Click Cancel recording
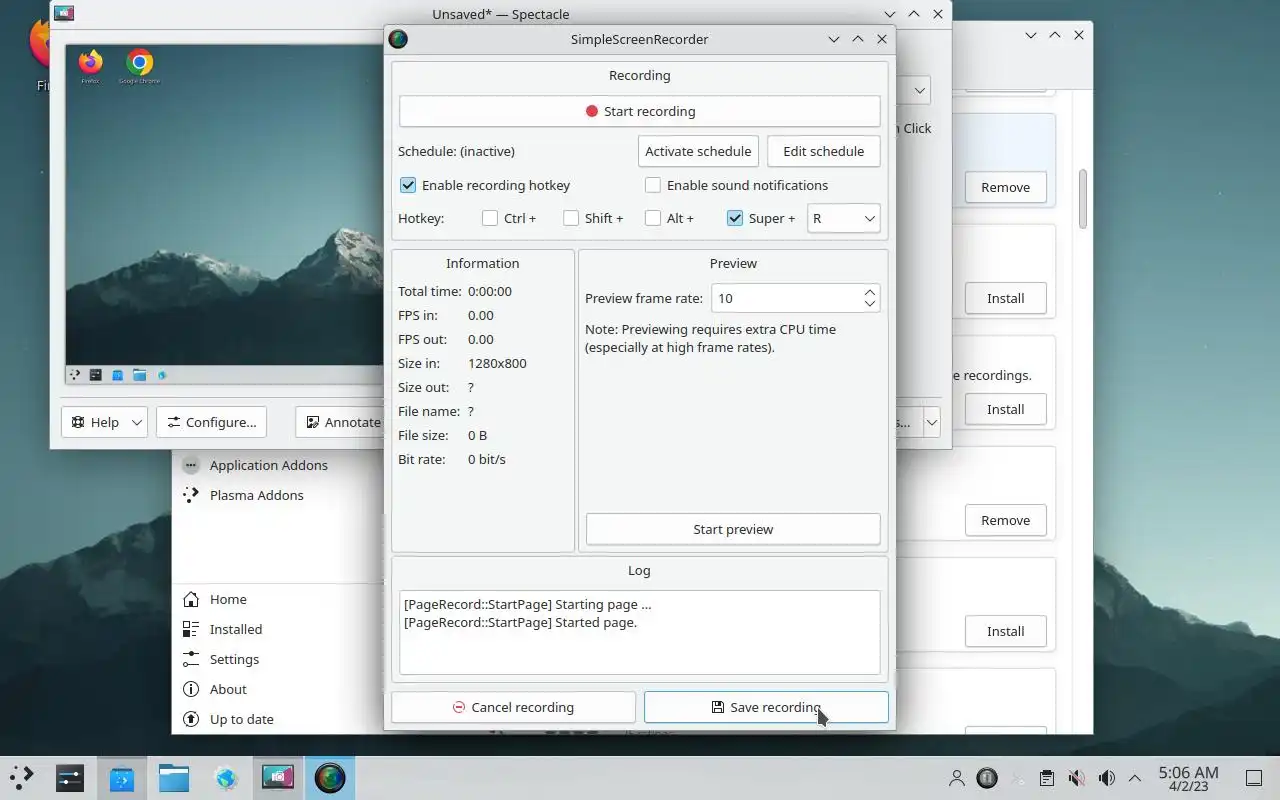Viewport: 1280px width, 800px height. pos(513,707)
